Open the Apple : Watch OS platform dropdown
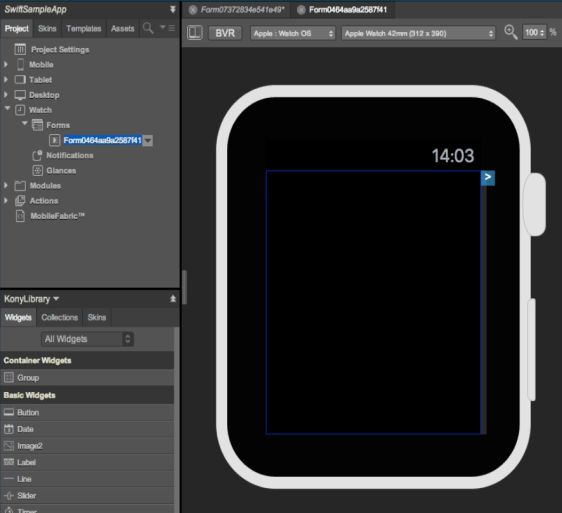 click(292, 33)
